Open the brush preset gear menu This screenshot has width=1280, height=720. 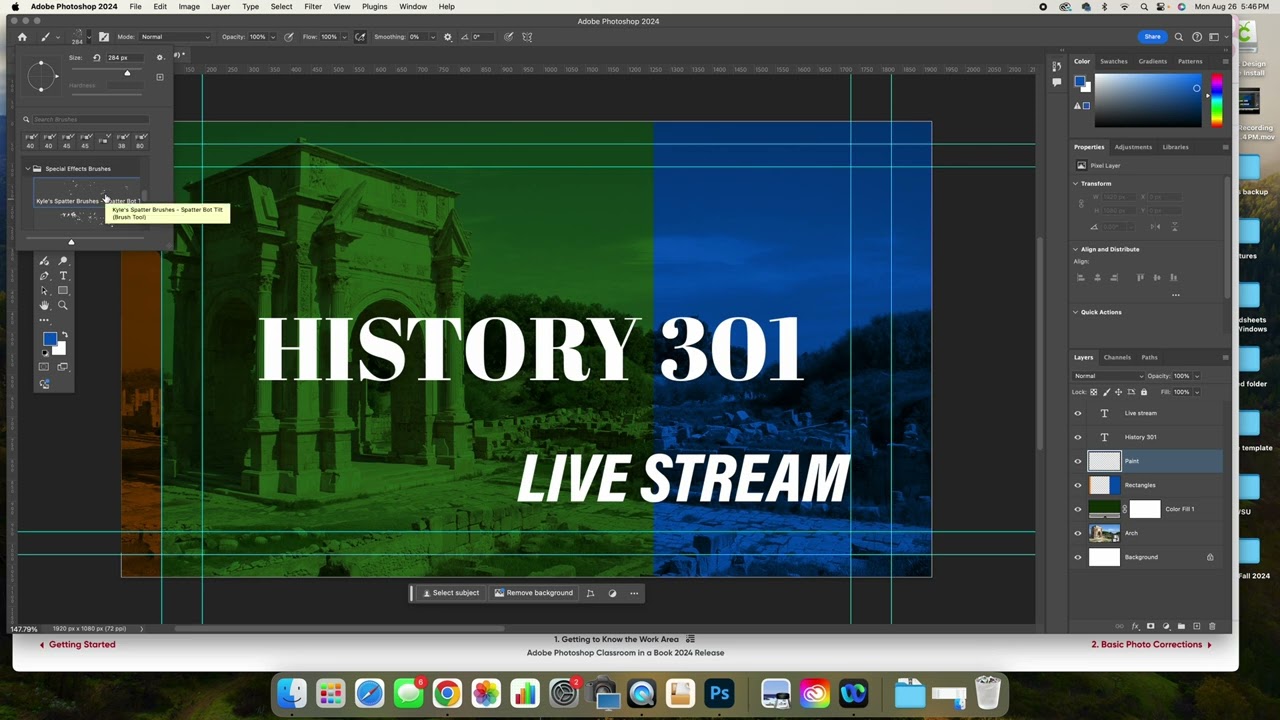[159, 58]
